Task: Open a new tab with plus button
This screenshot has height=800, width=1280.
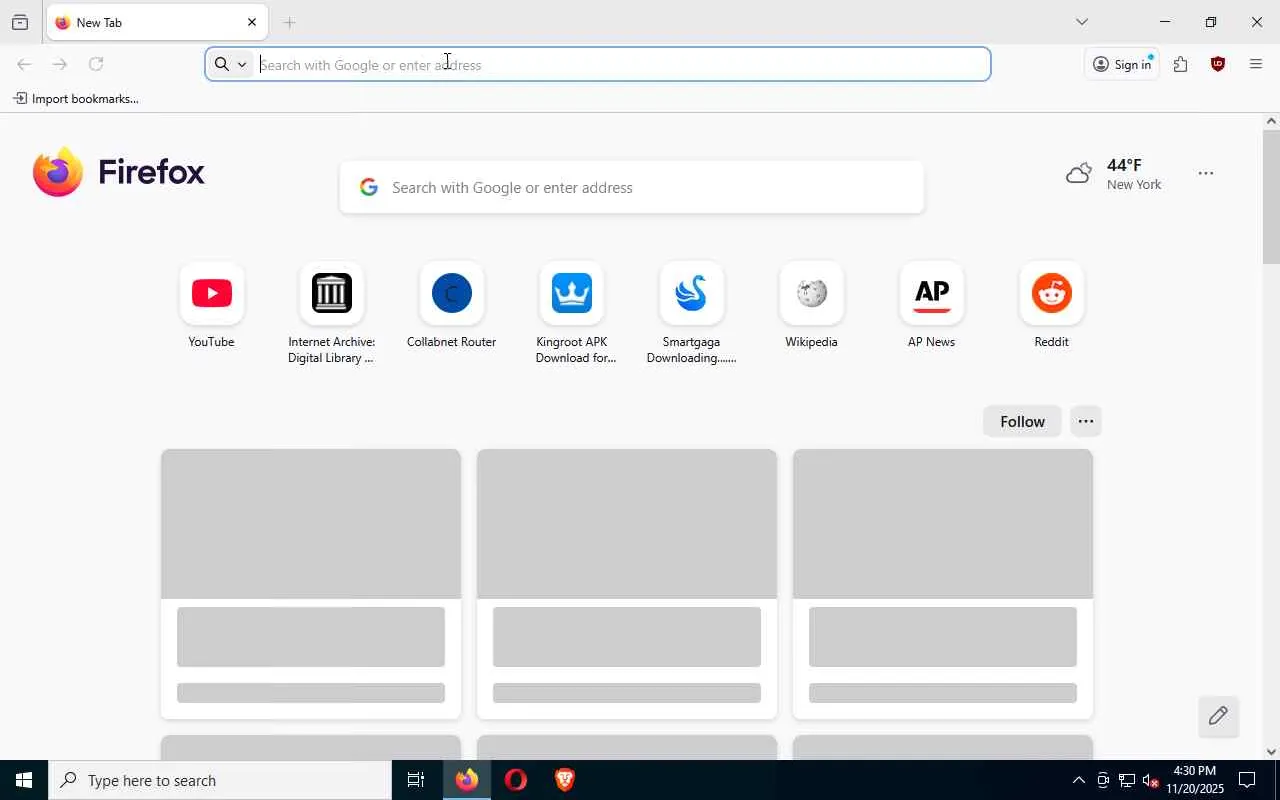Action: pos(290,22)
